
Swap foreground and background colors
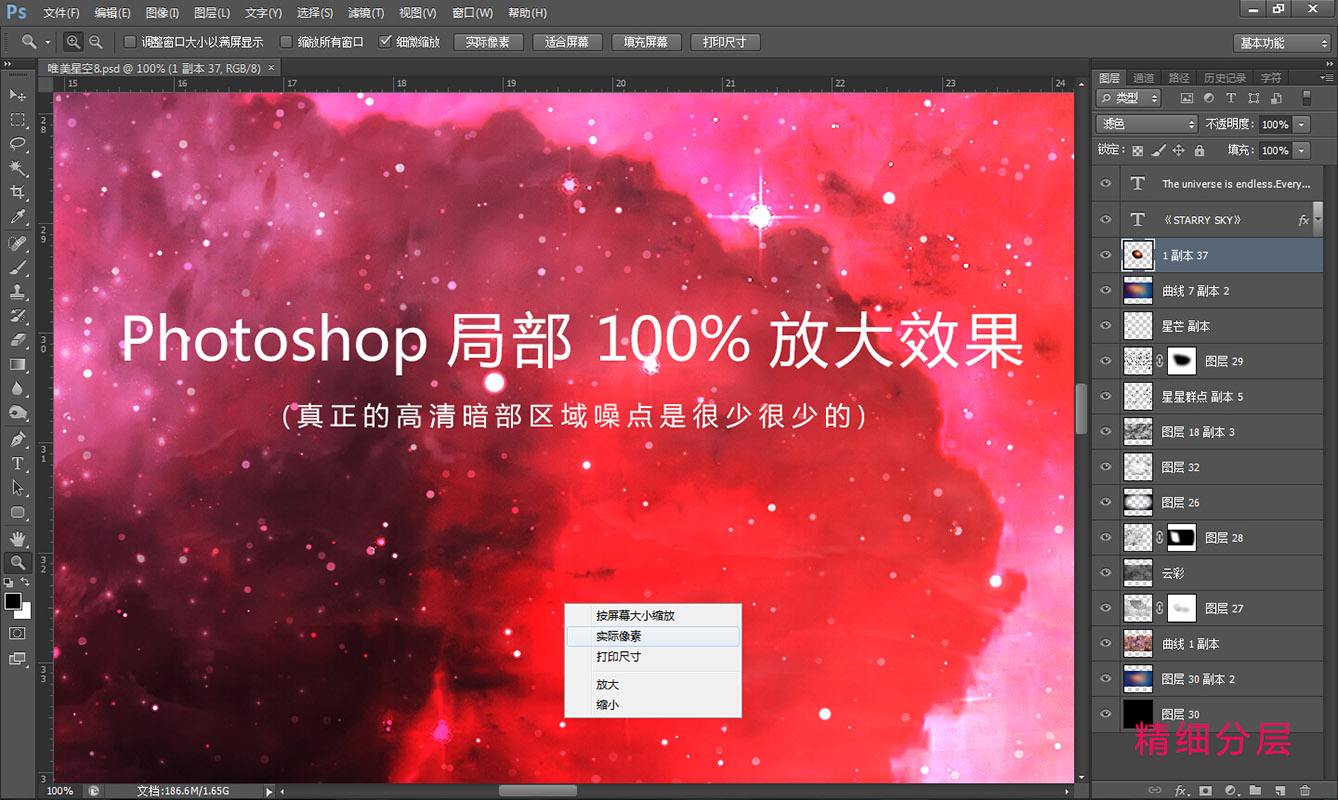click(27, 582)
